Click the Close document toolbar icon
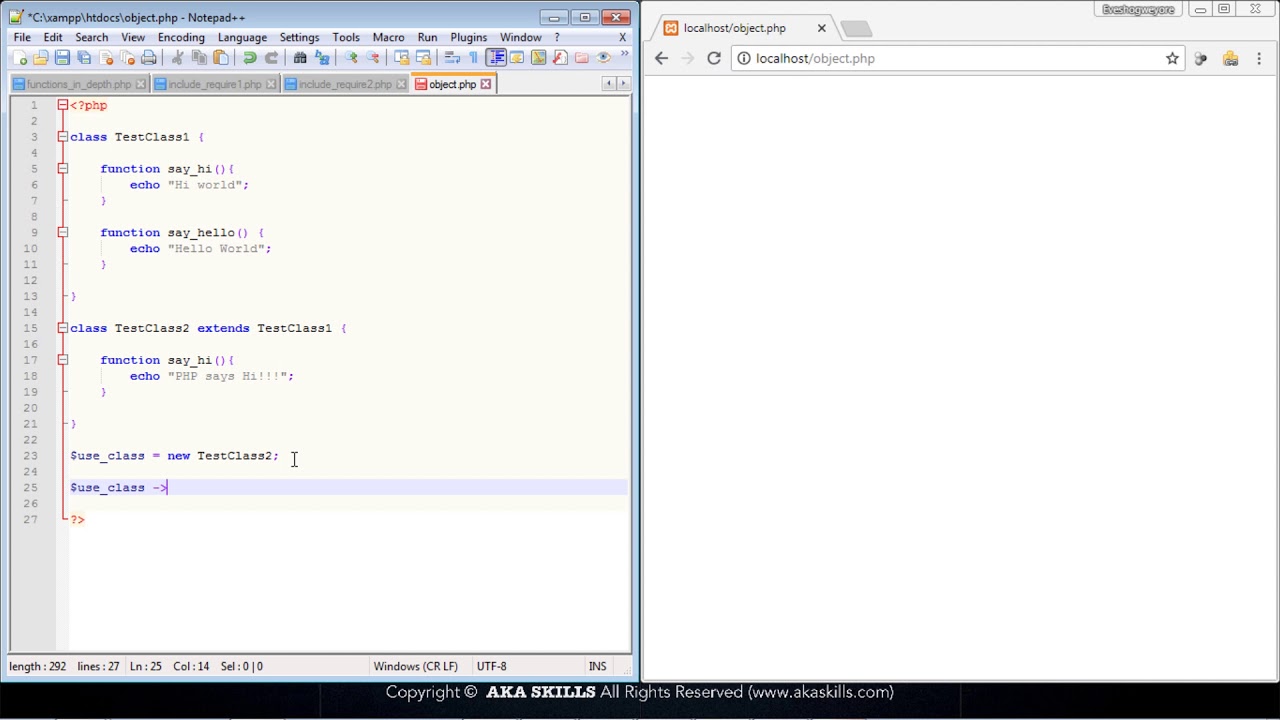1280x720 pixels. pos(106,58)
